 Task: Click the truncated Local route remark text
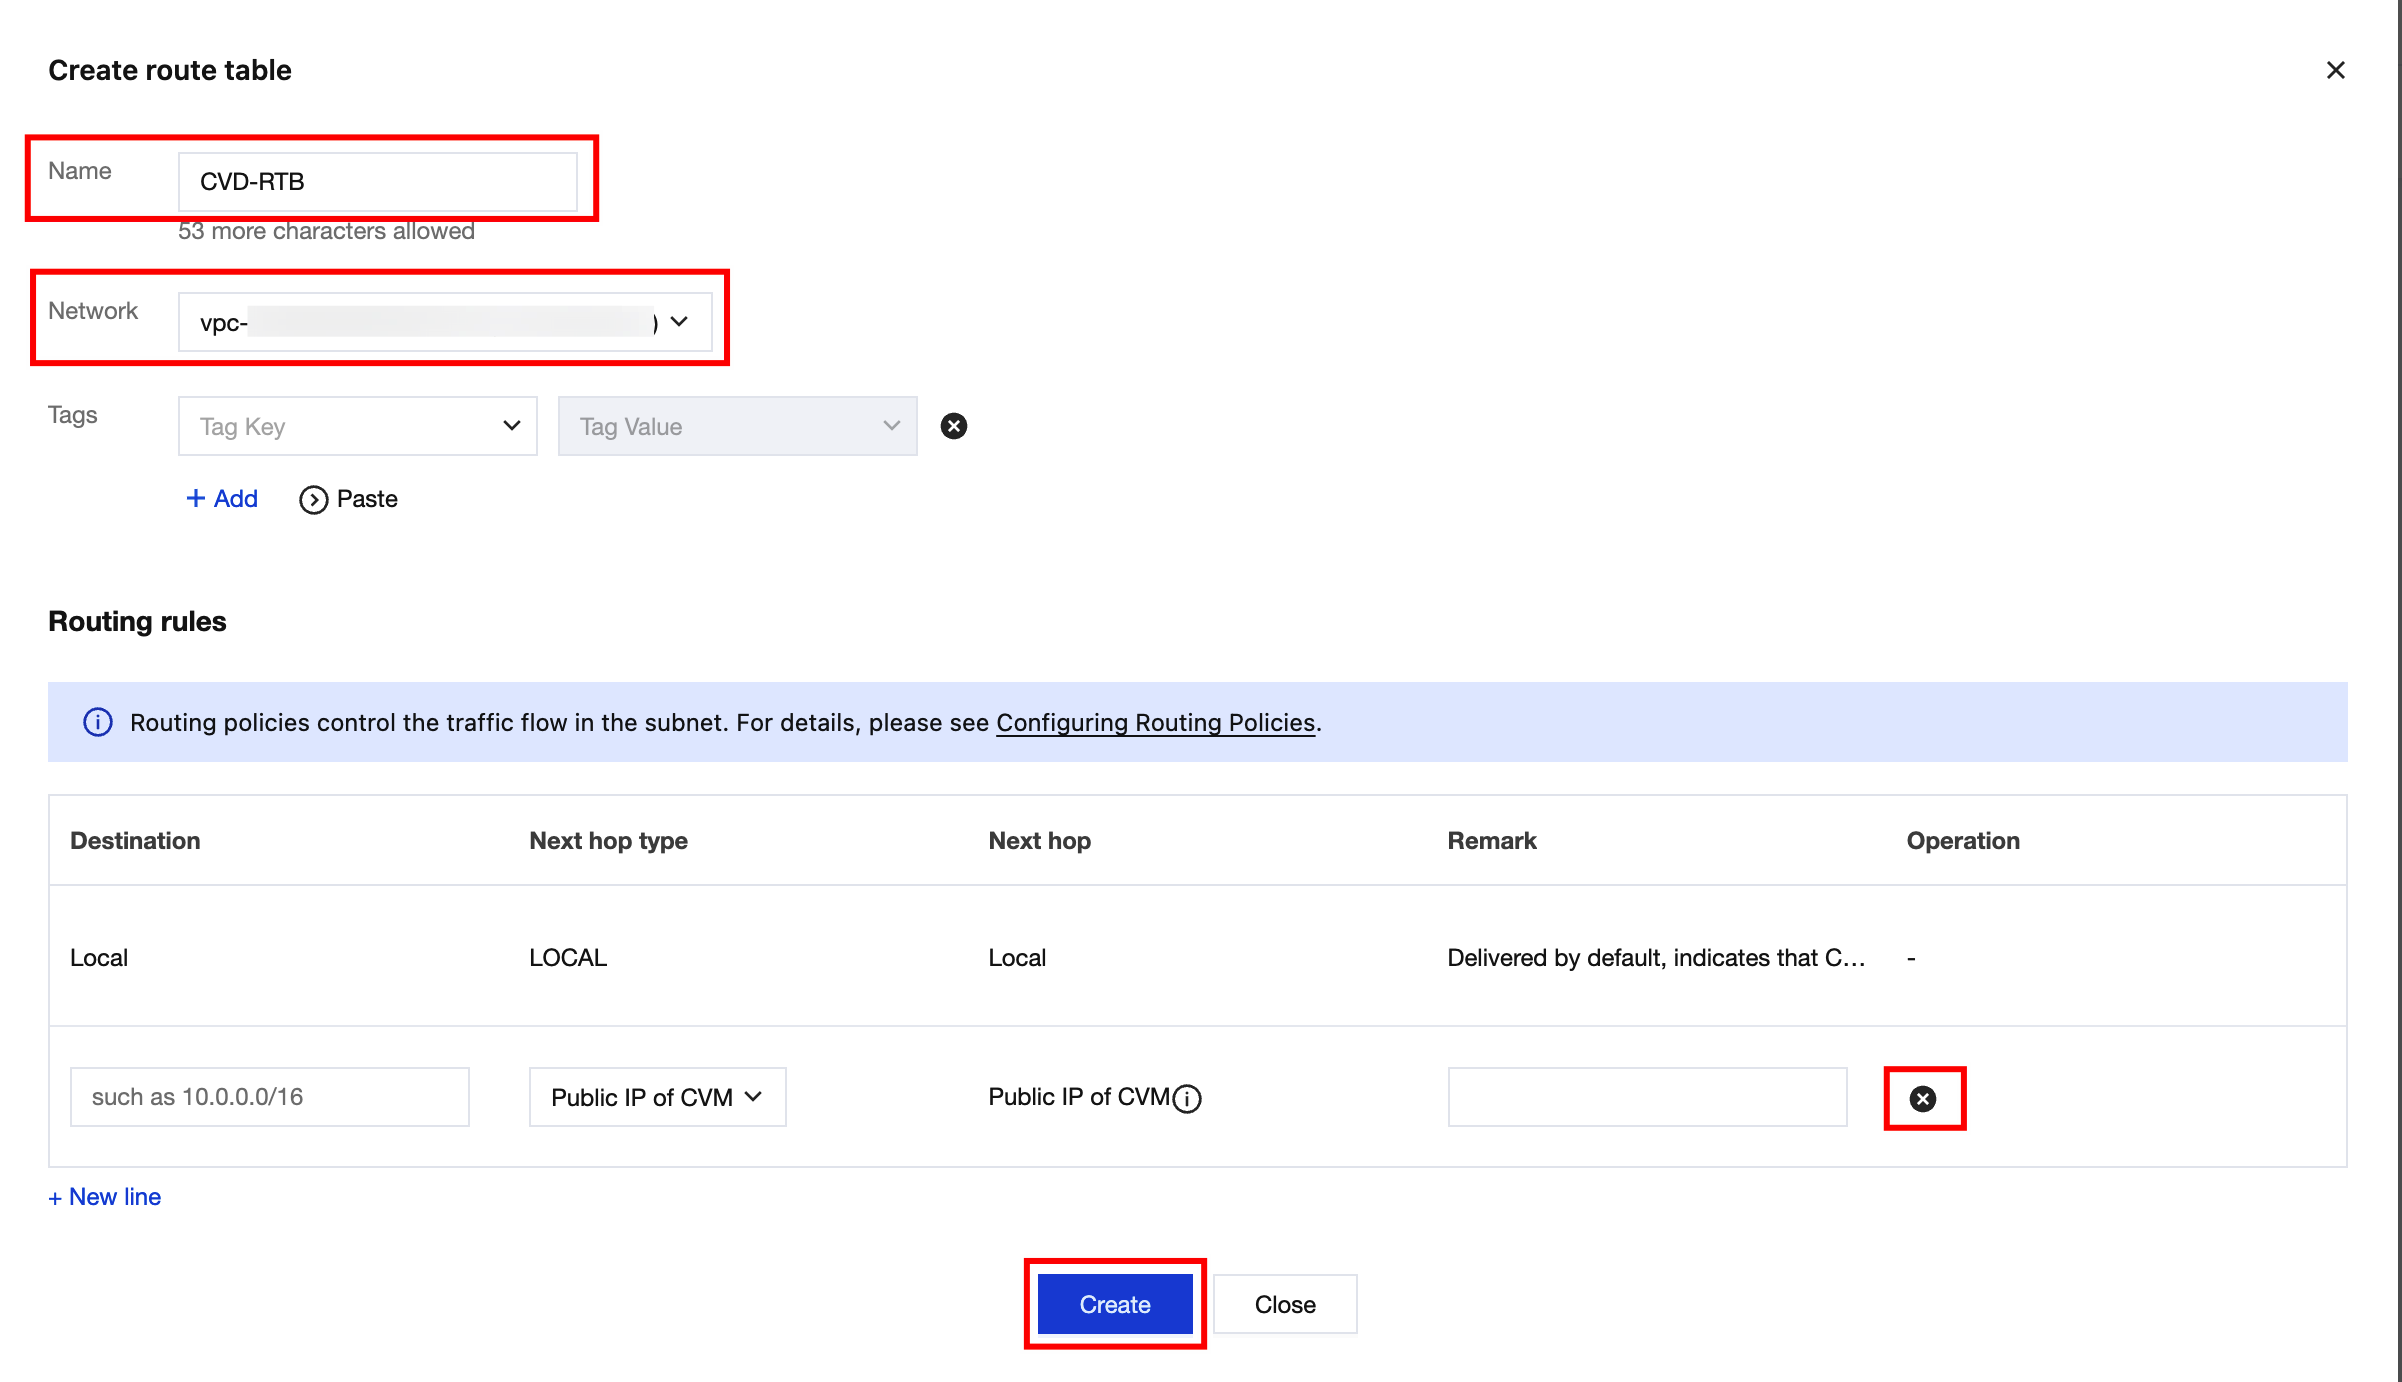pos(1655,957)
